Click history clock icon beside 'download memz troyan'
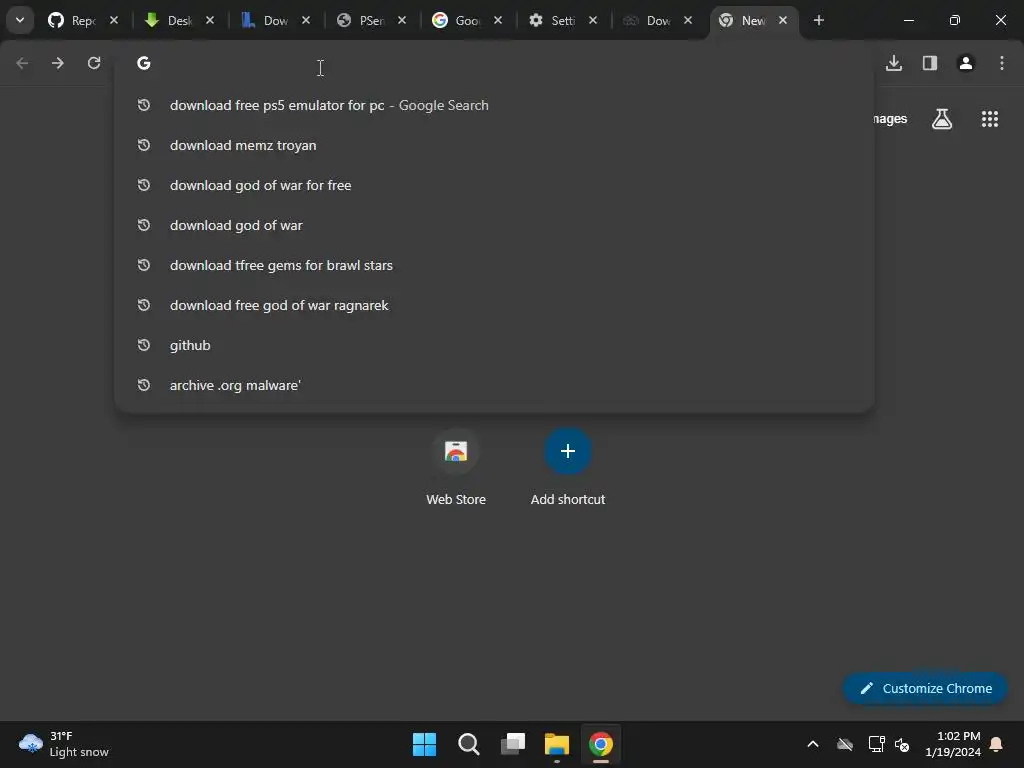 pyautogui.click(x=144, y=145)
